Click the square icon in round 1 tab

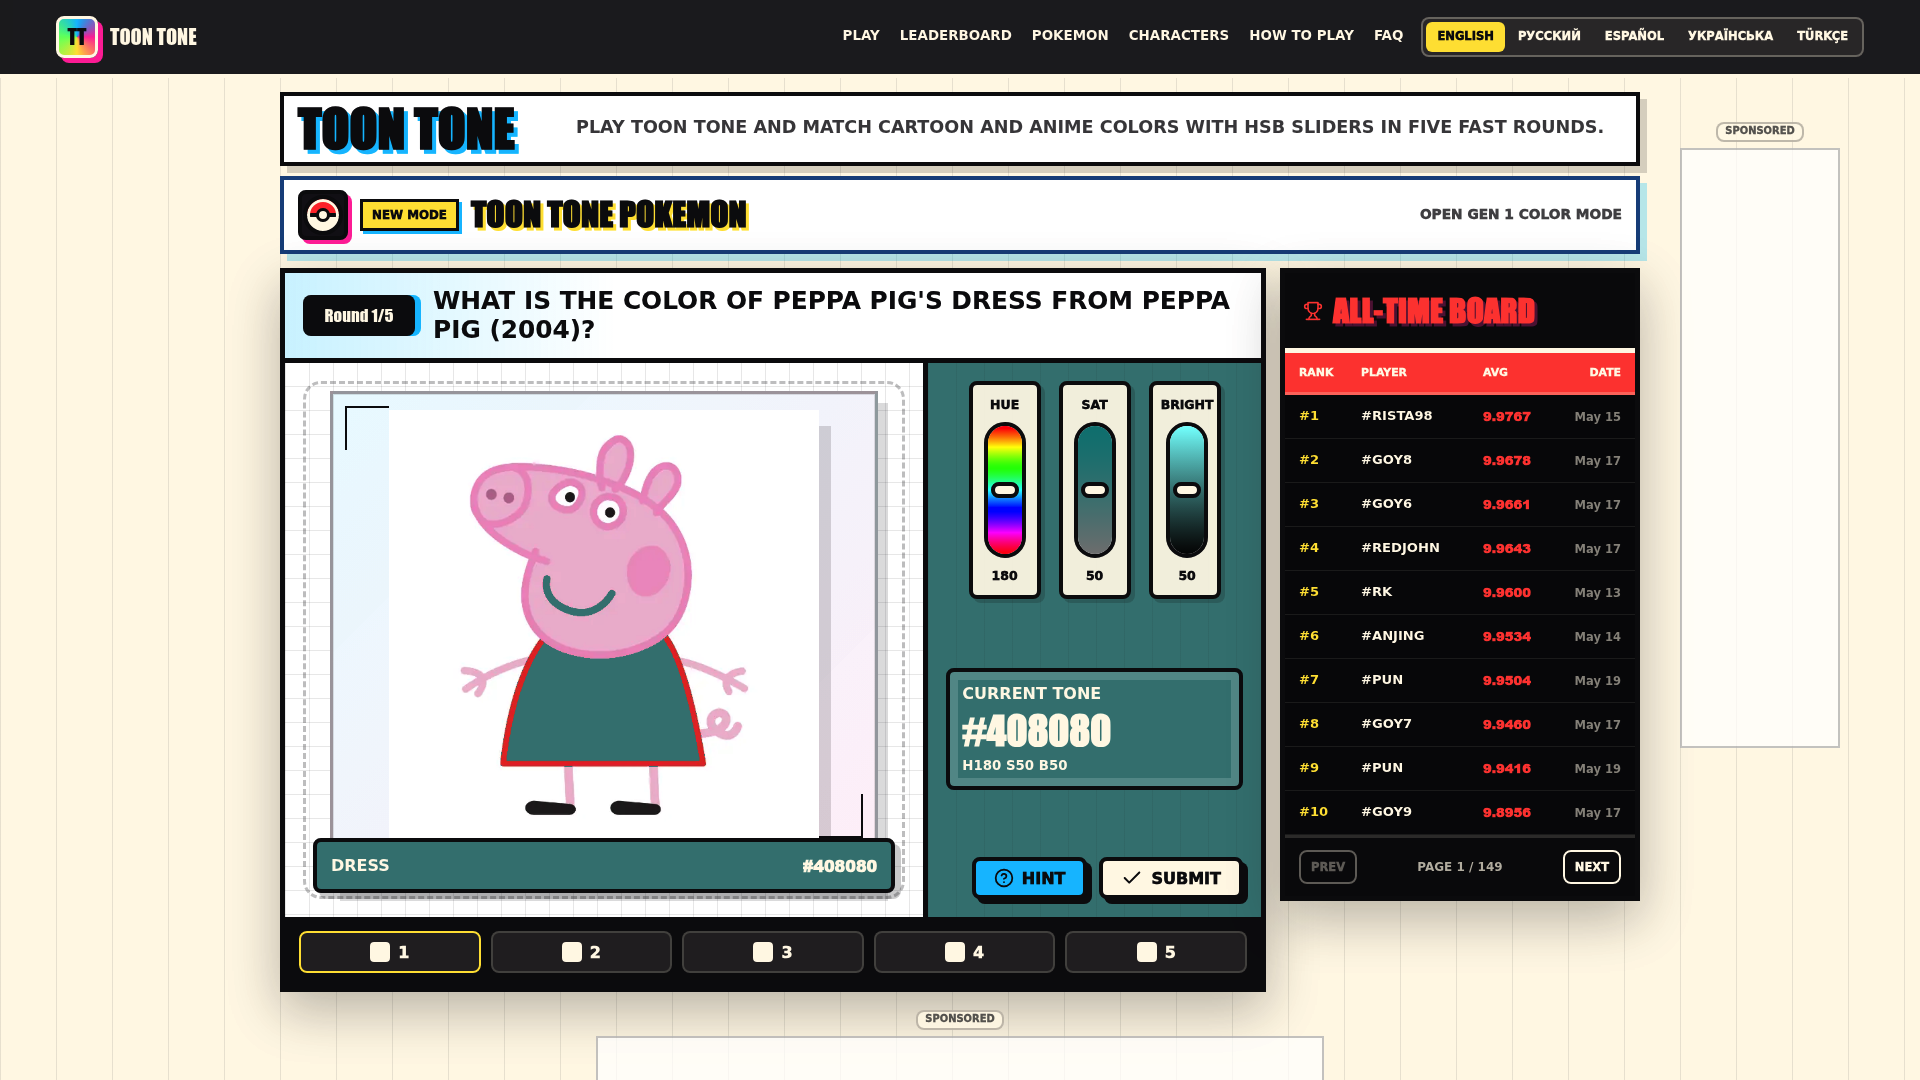coord(380,952)
